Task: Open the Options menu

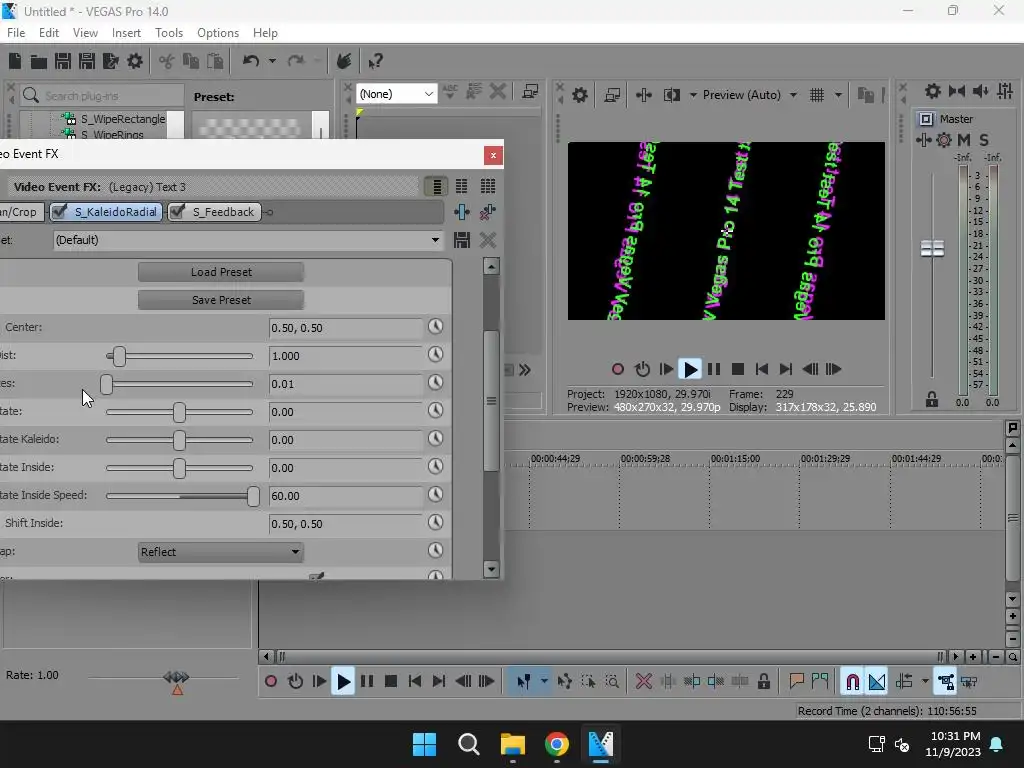Action: (217, 33)
